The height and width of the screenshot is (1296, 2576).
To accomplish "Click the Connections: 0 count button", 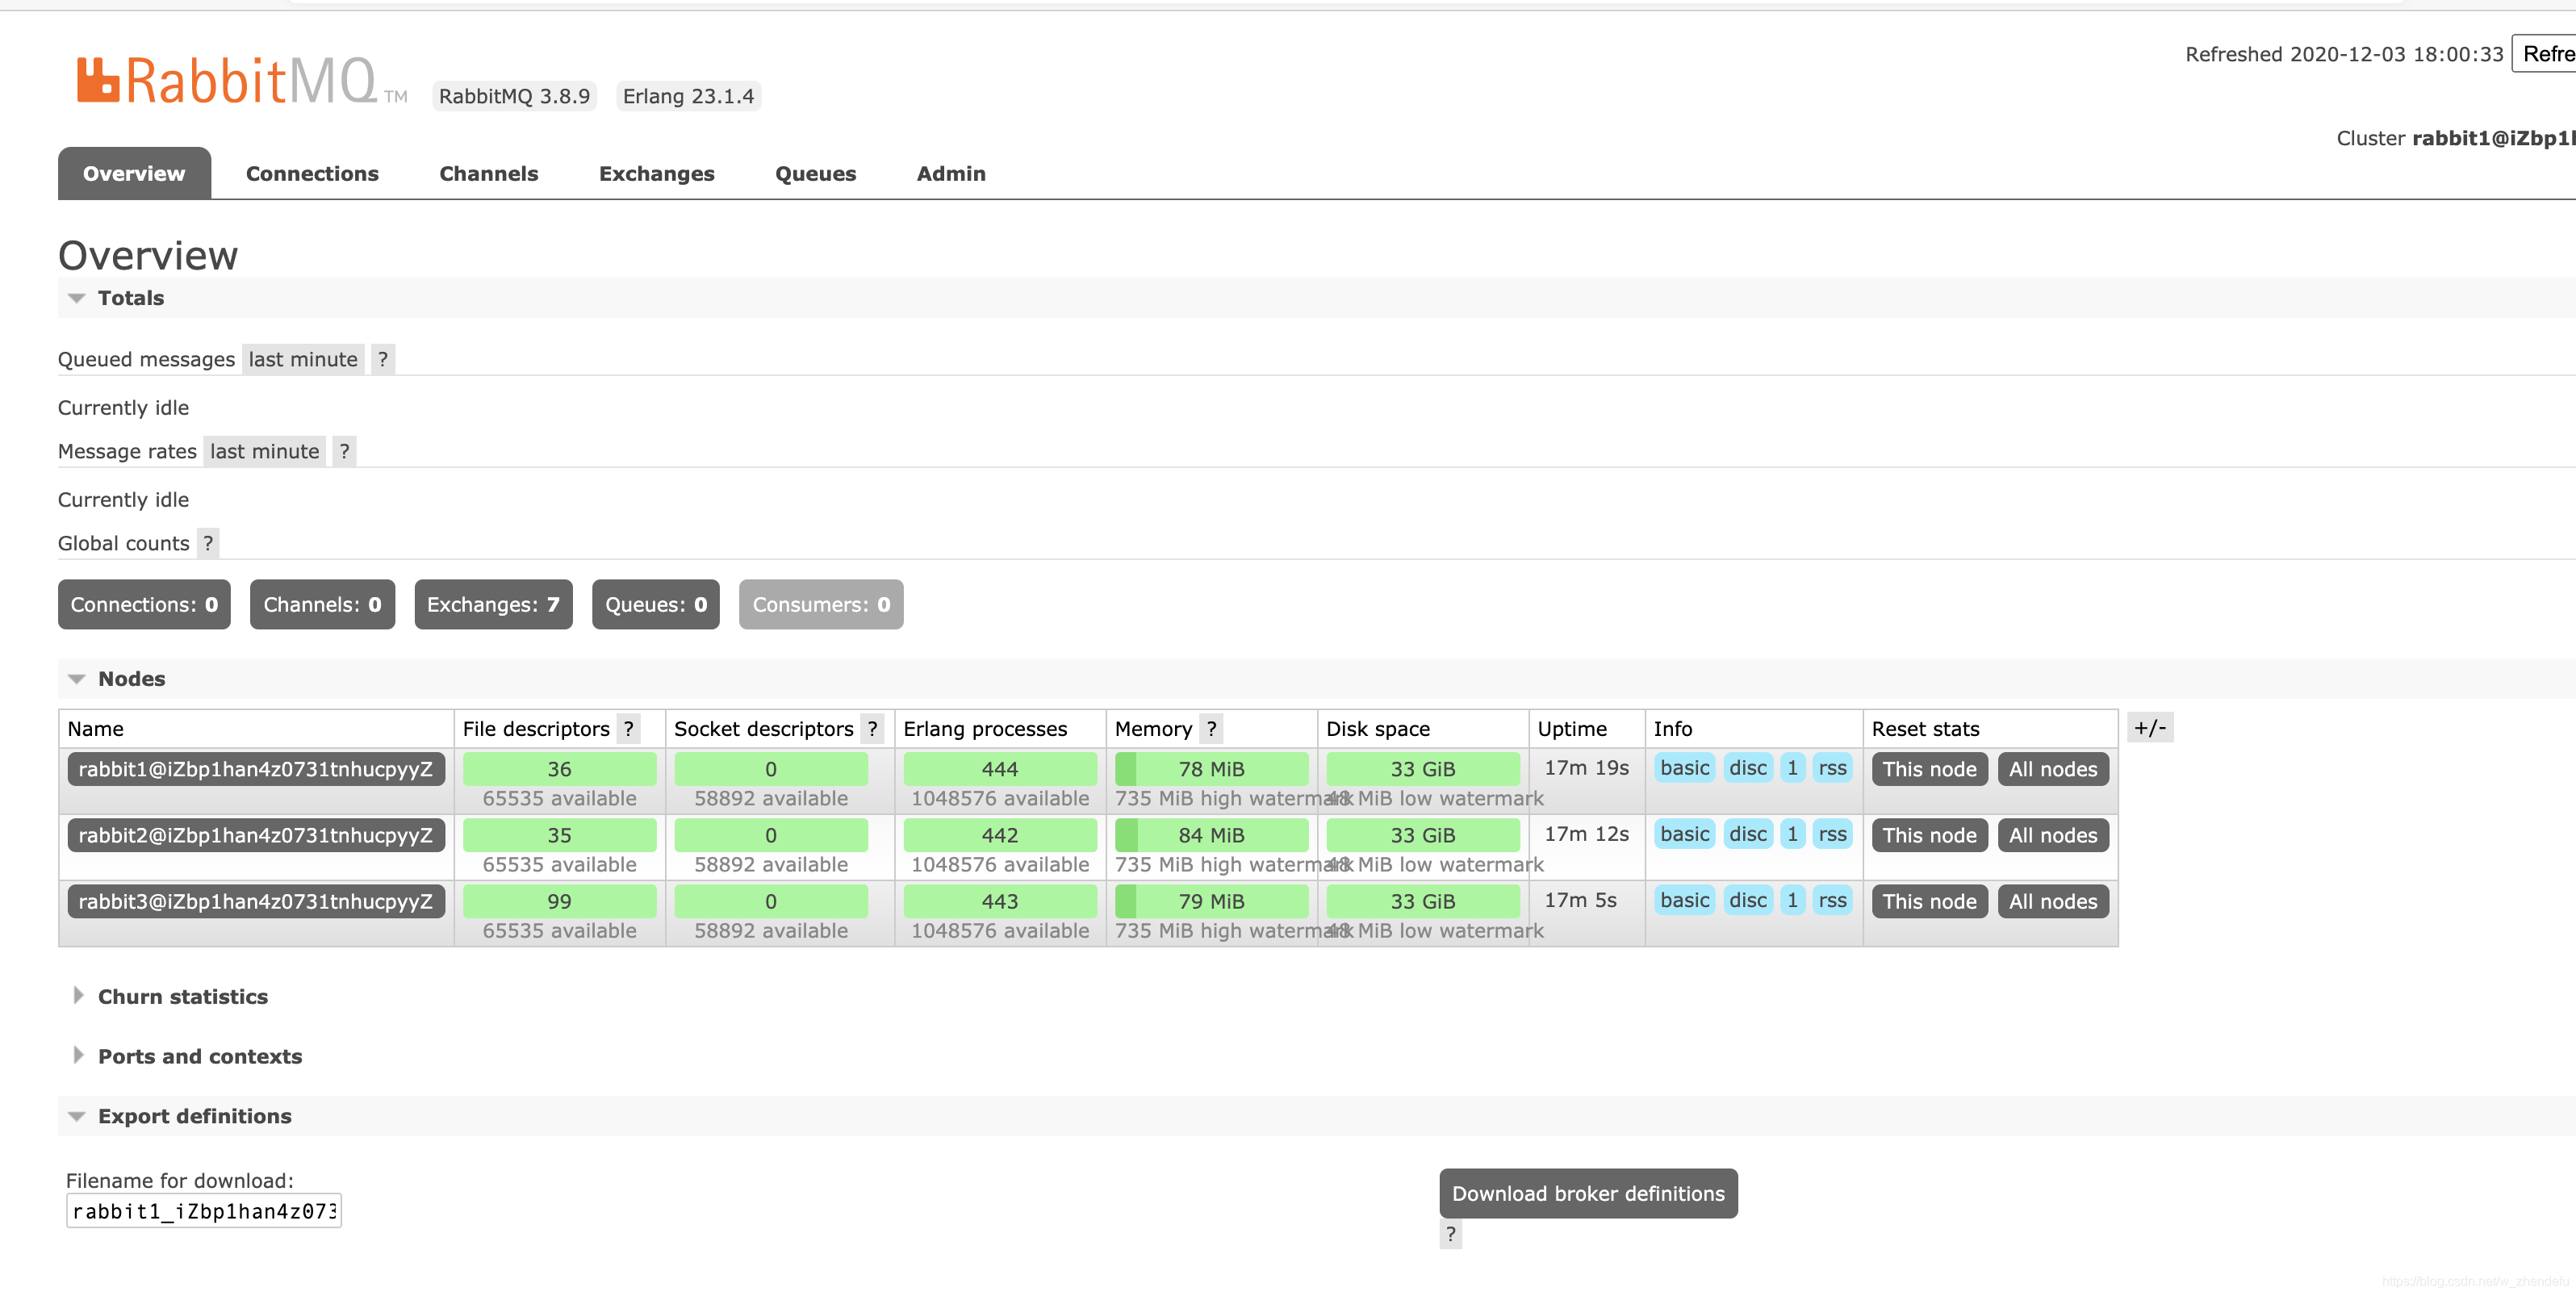I will [x=144, y=604].
